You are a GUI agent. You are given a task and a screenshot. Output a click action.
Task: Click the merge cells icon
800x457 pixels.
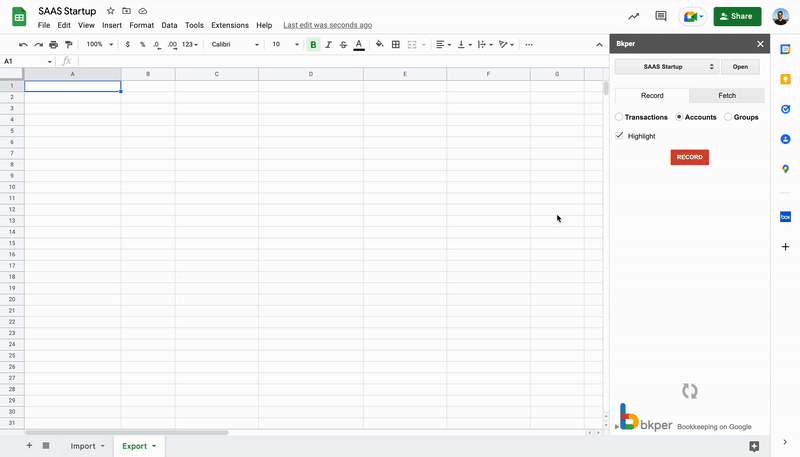pos(412,45)
